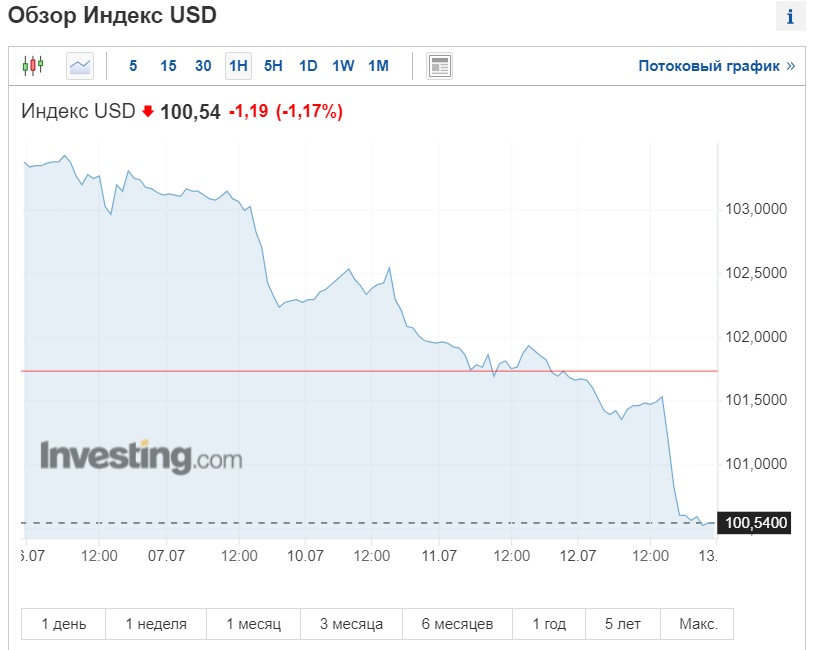The width and height of the screenshot is (813, 650).
Task: Click the red down arrow beside Индекс USD
Action: 148,112
